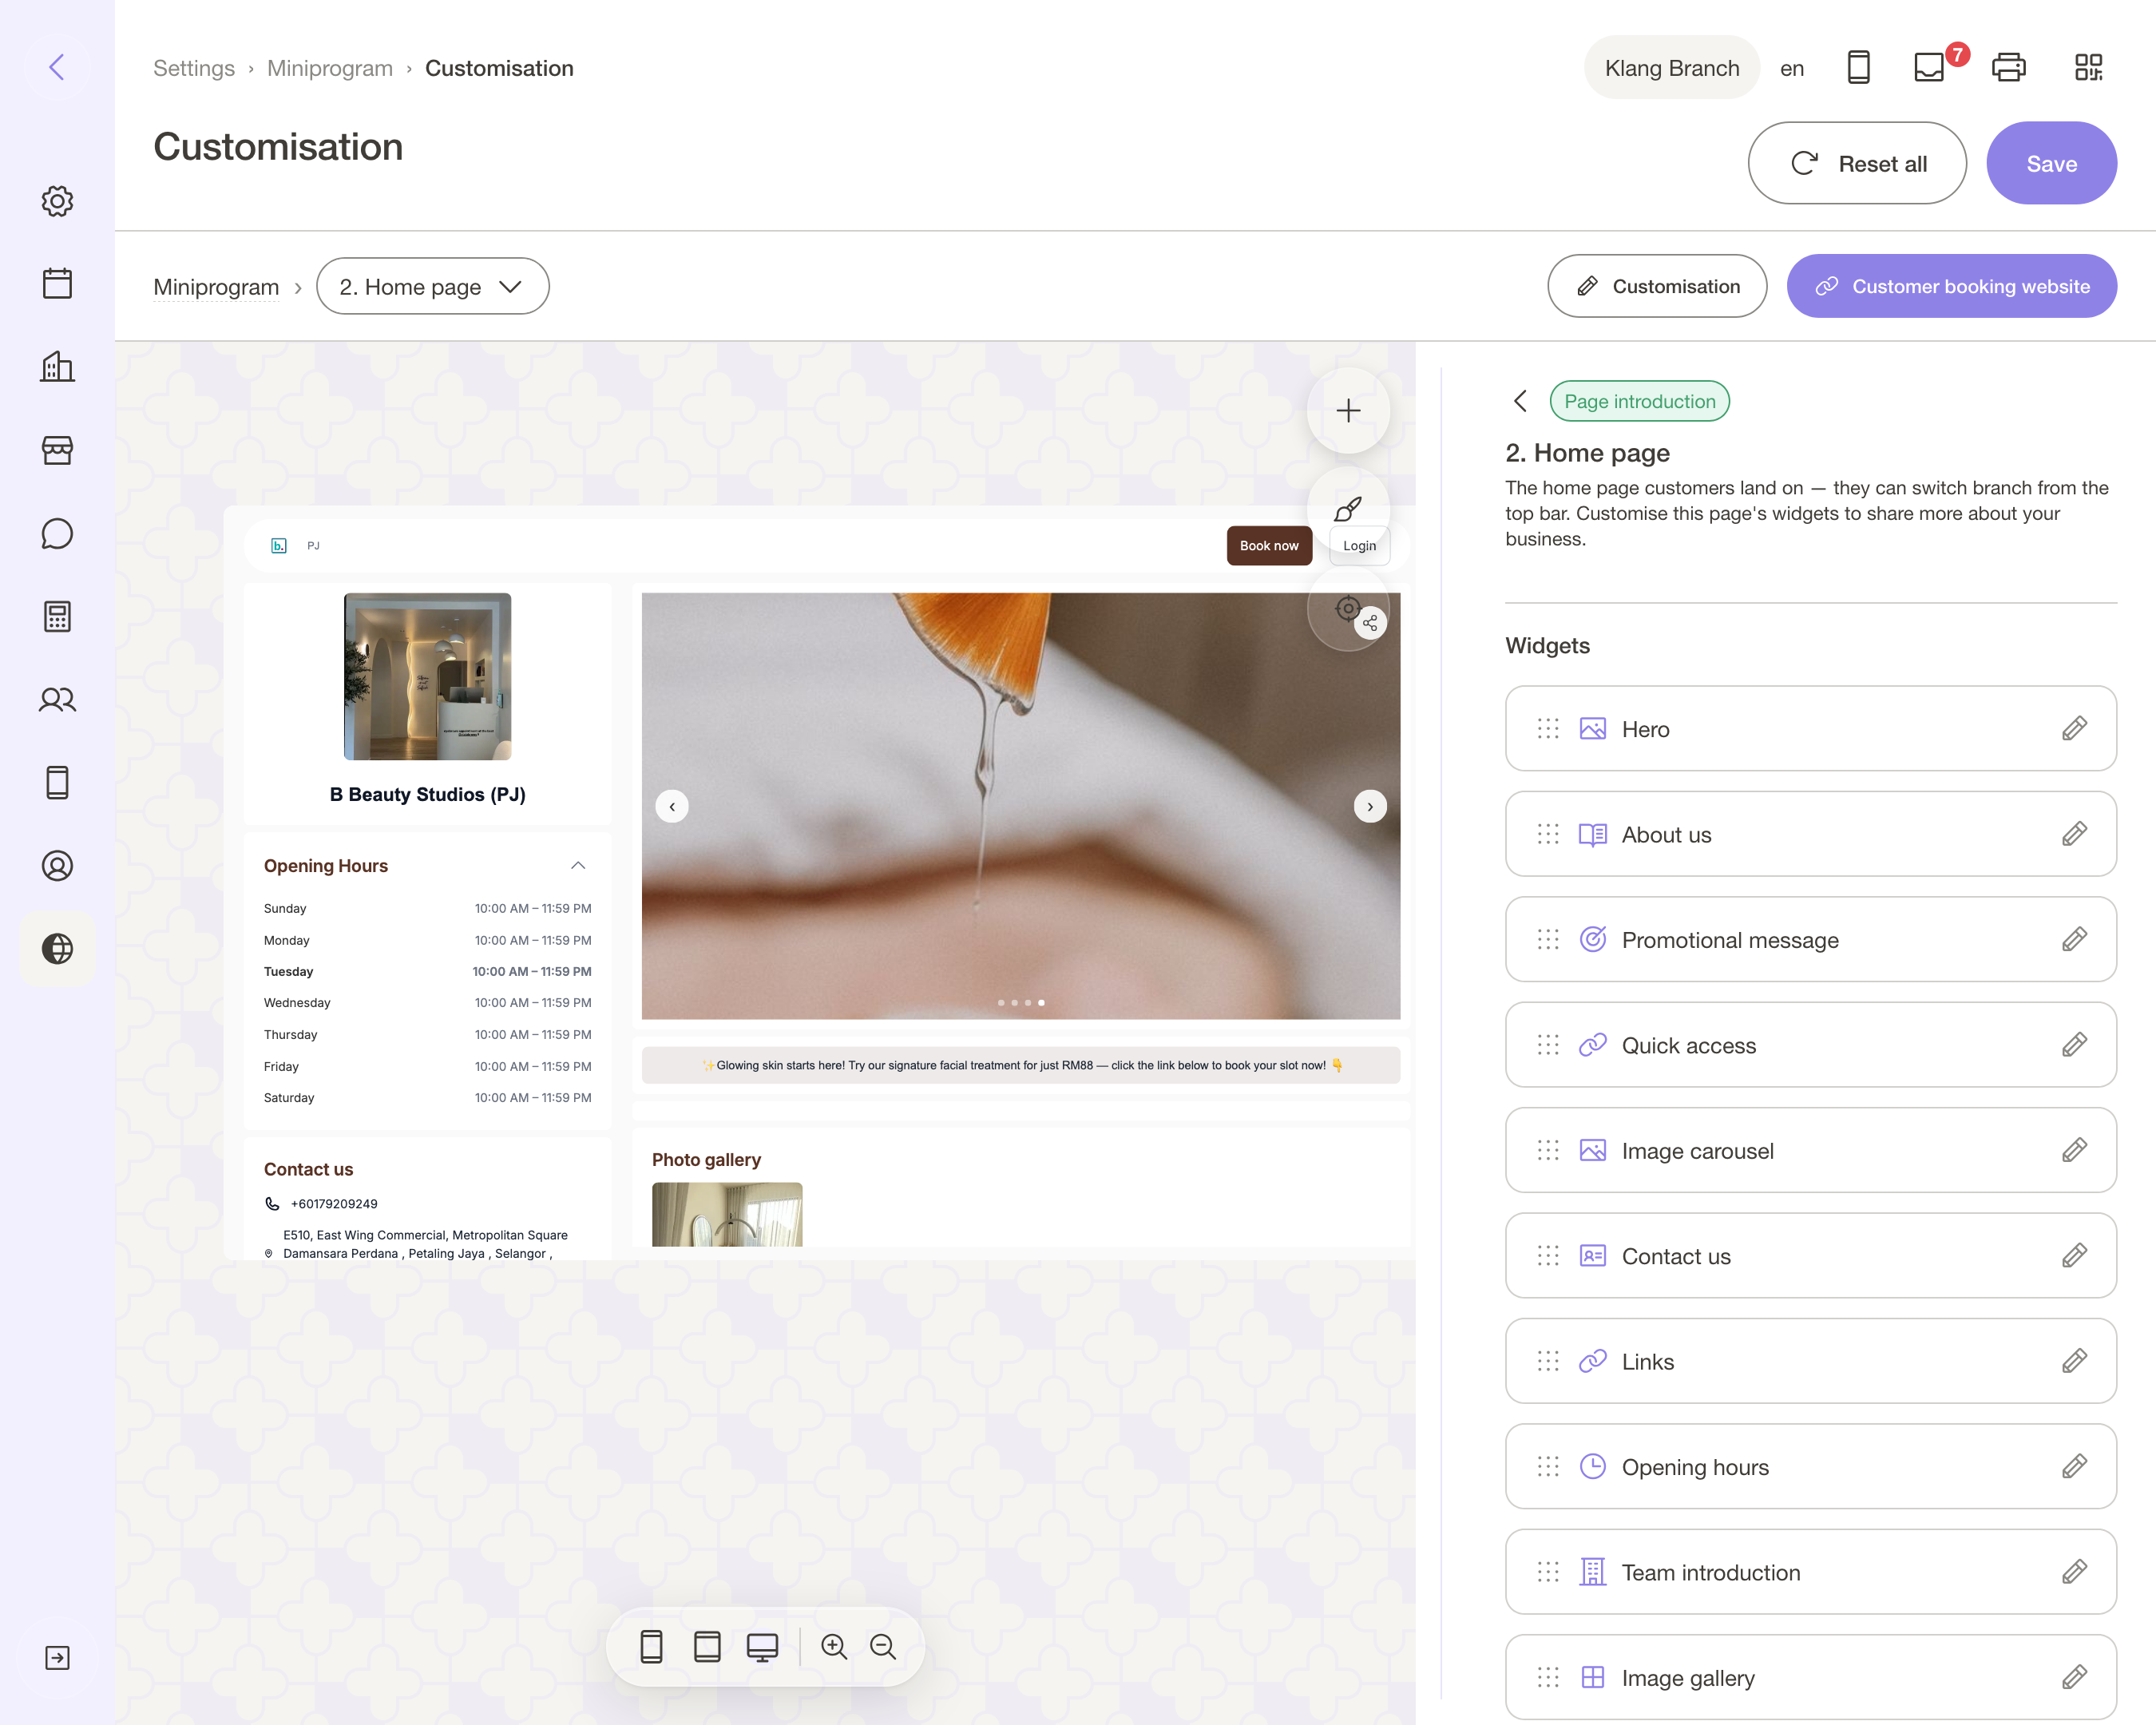The width and height of the screenshot is (2156, 1725).
Task: Save the customisation changes
Action: pos(2051,163)
